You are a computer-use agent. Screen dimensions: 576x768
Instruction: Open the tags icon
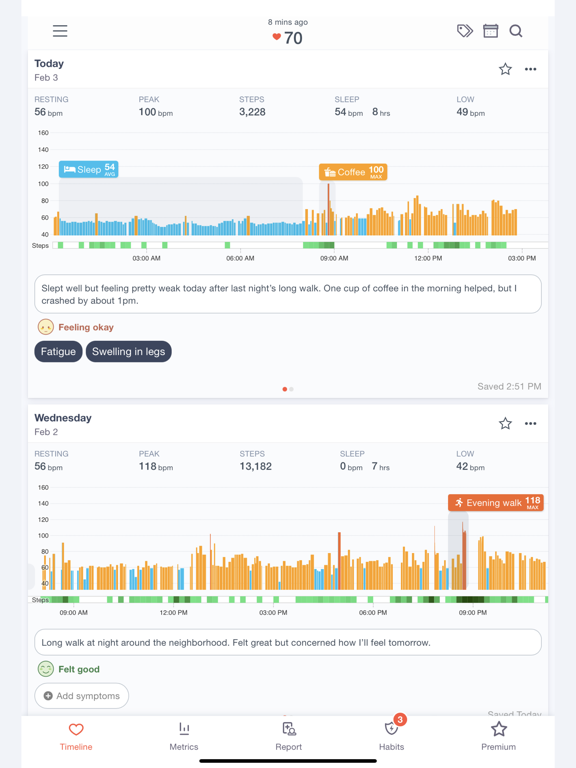pyautogui.click(x=465, y=31)
